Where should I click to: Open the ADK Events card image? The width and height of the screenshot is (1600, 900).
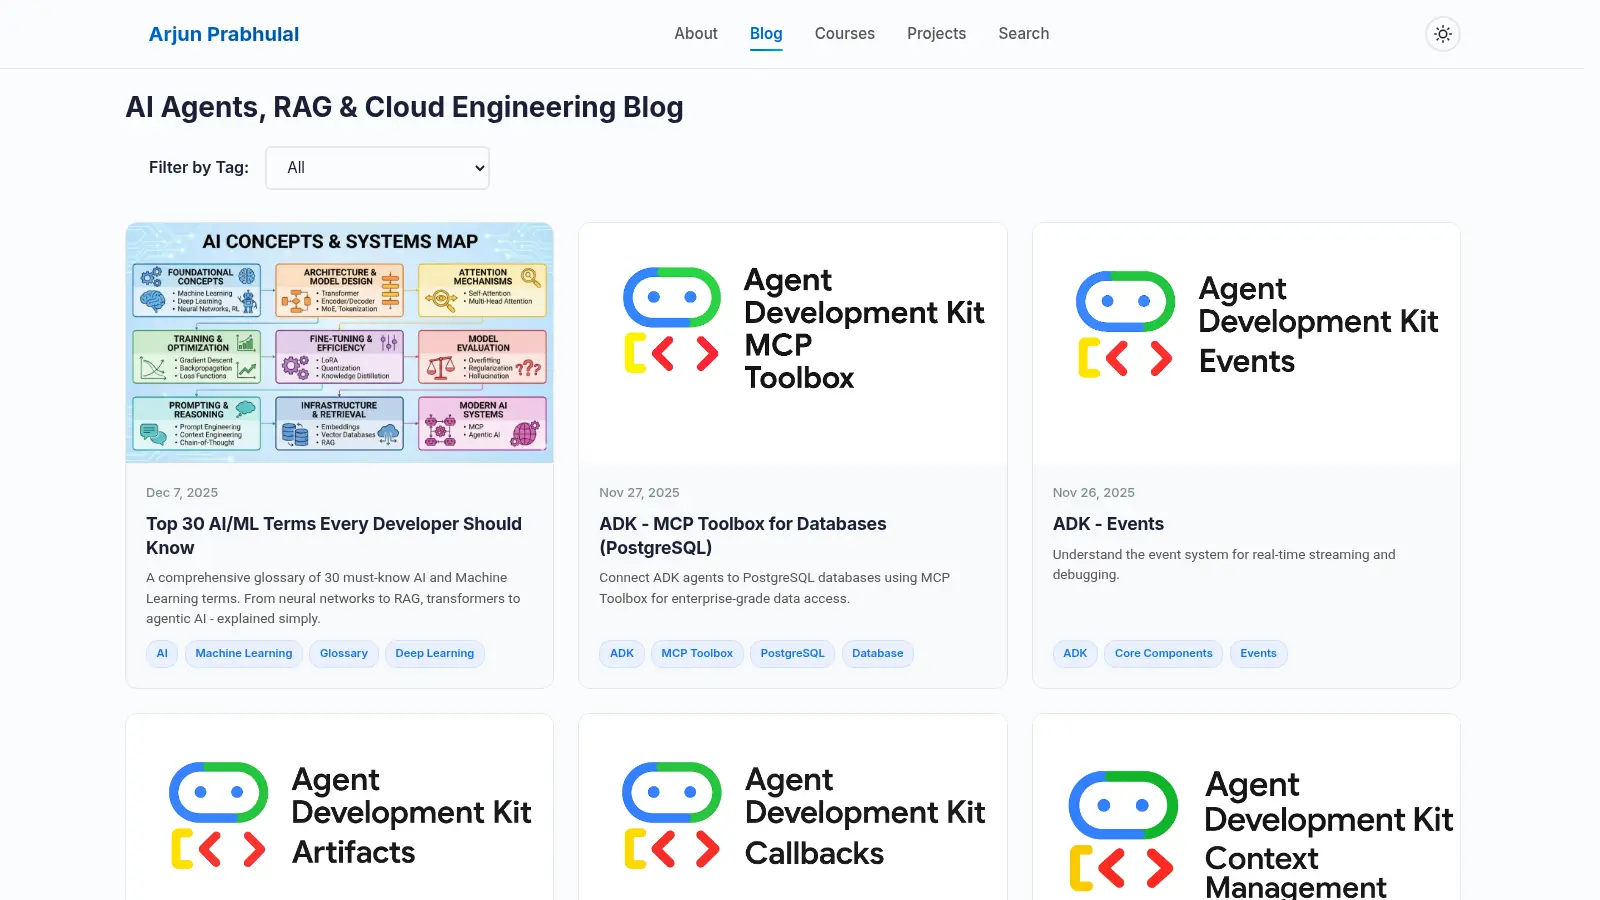(x=1246, y=343)
